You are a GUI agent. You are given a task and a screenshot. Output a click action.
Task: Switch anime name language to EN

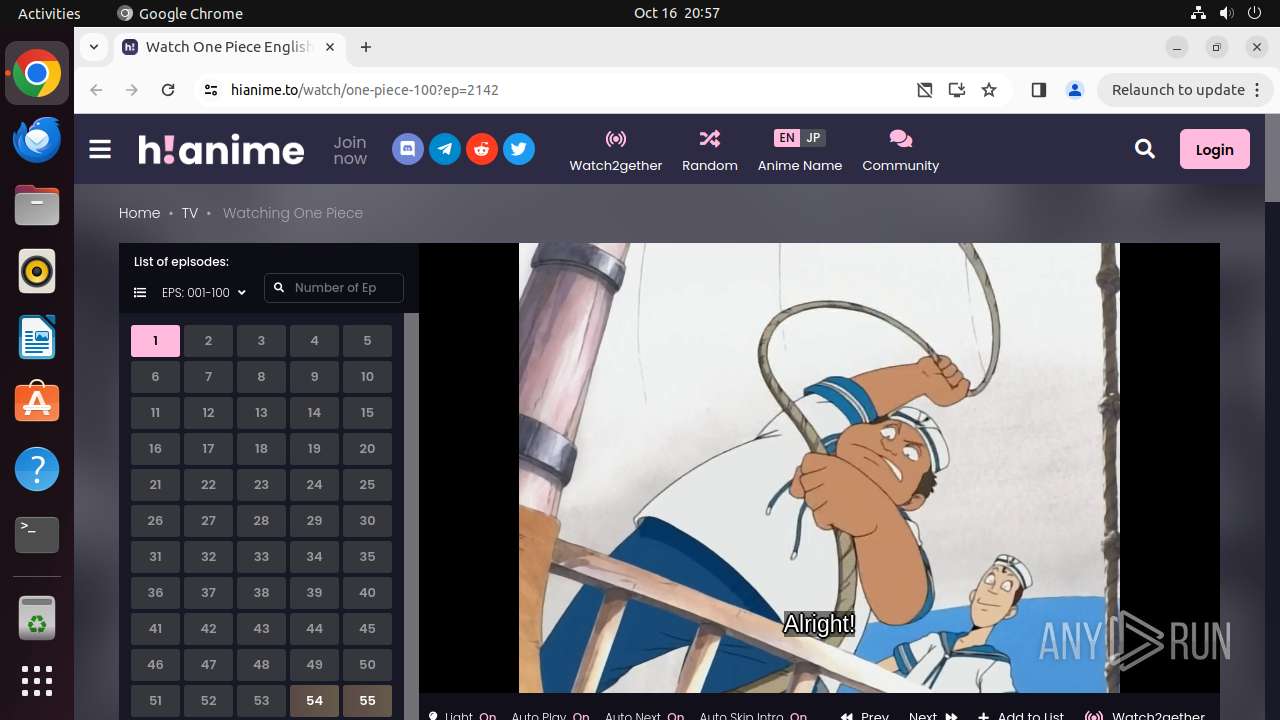point(787,138)
